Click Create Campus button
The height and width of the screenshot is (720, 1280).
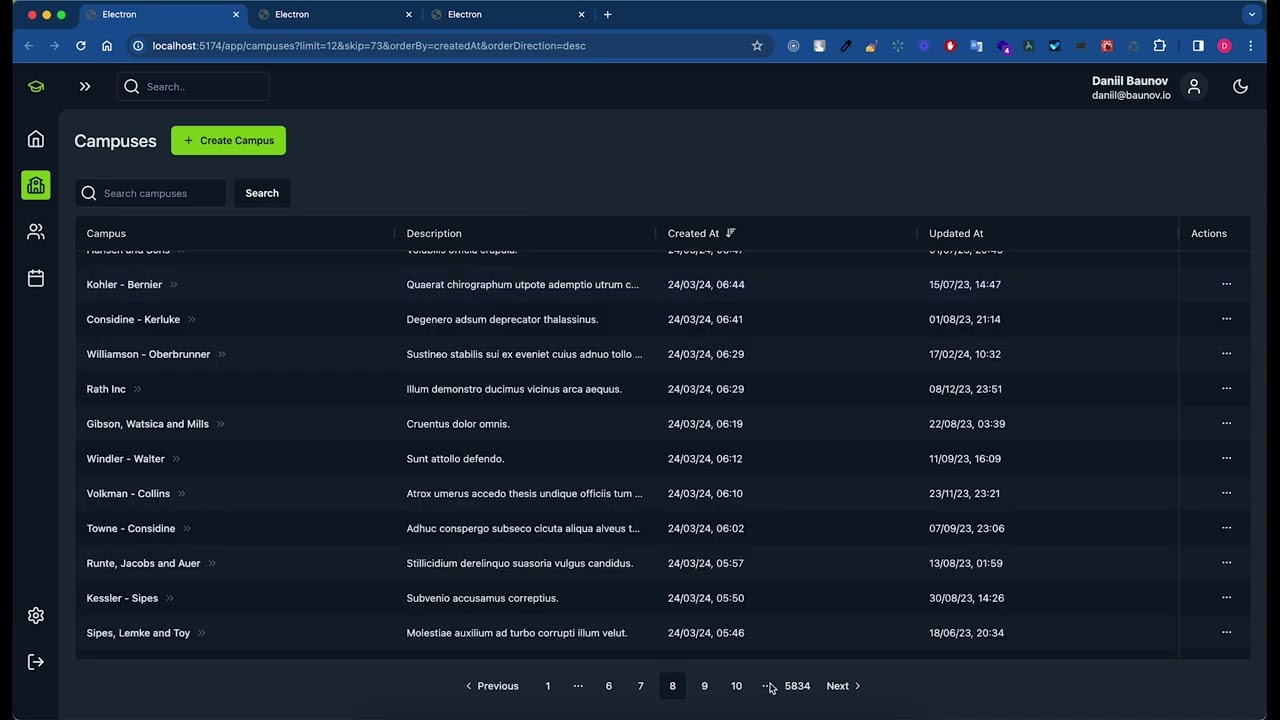[228, 140]
